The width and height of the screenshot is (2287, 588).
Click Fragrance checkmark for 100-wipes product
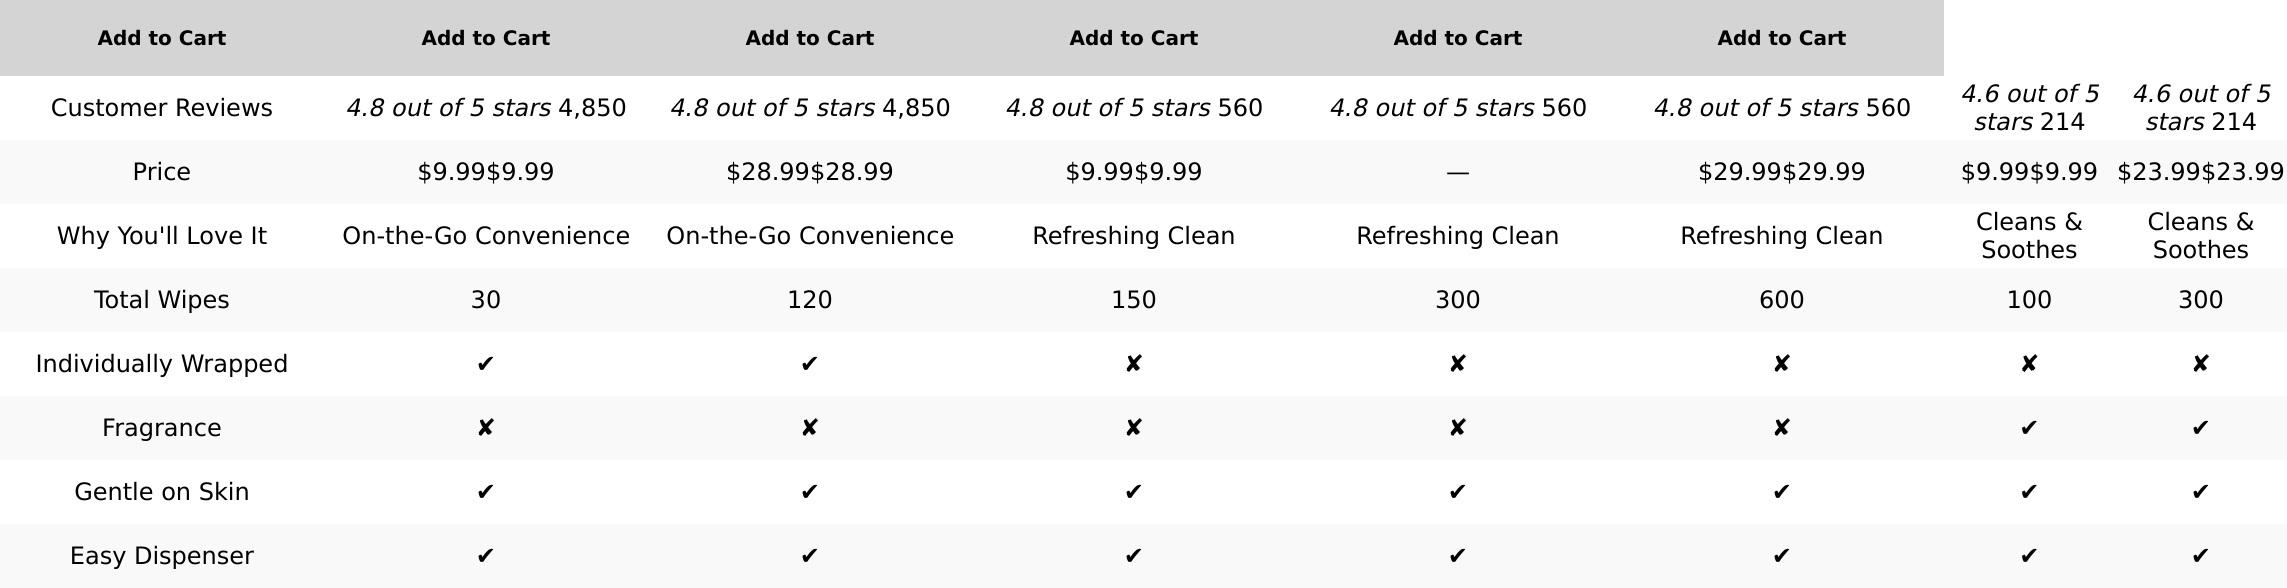click(2029, 428)
